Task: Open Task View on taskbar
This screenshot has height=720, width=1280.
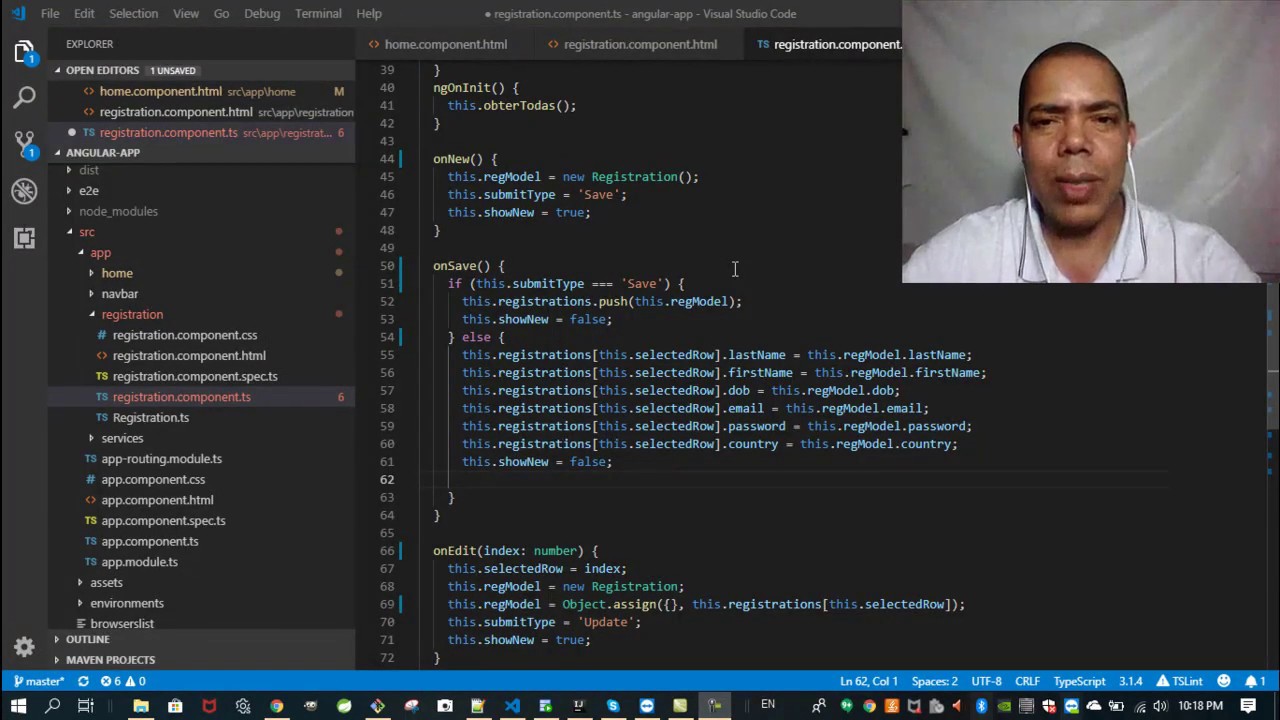Action: tap(86, 706)
